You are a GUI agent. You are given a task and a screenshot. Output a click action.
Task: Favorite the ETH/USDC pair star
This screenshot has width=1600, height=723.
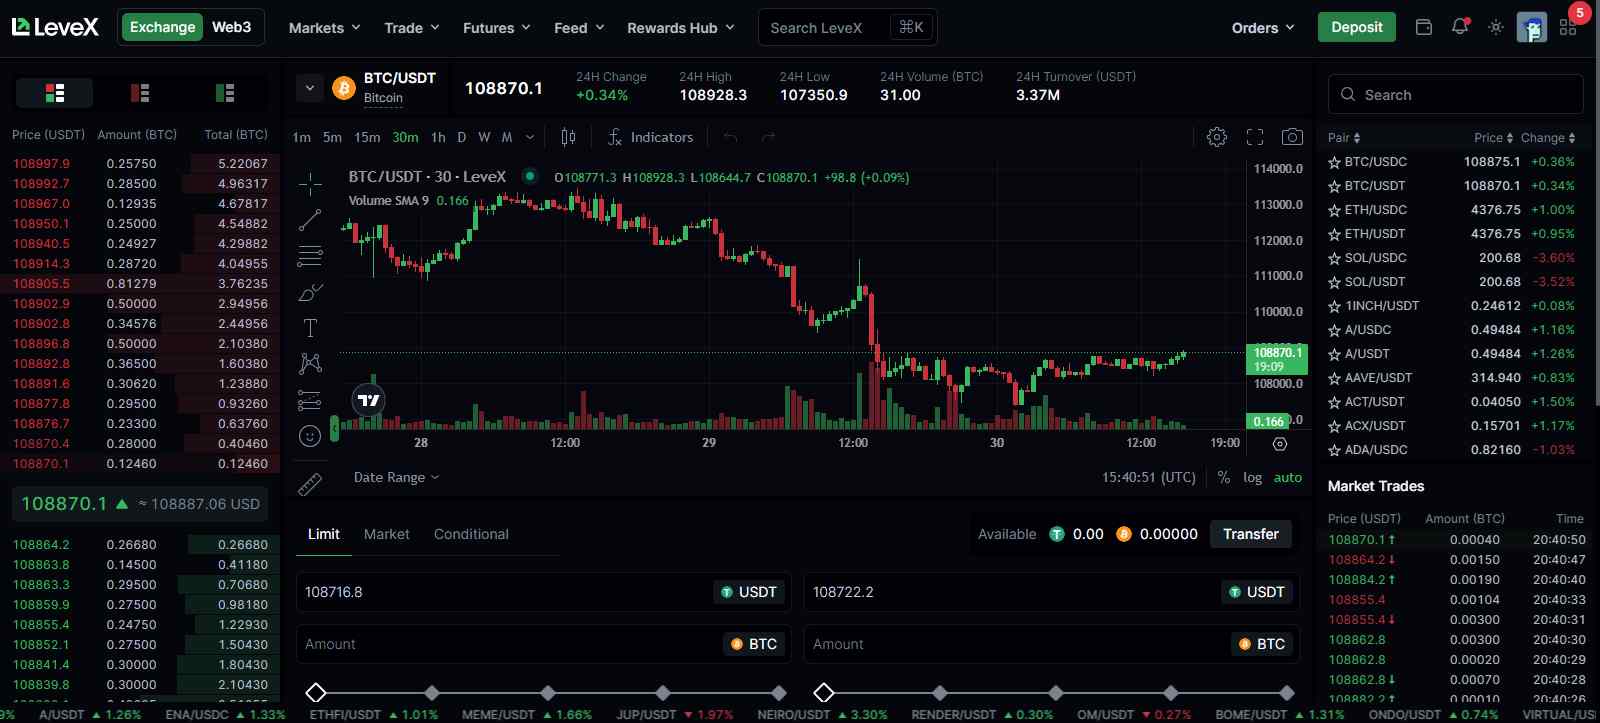point(1334,210)
